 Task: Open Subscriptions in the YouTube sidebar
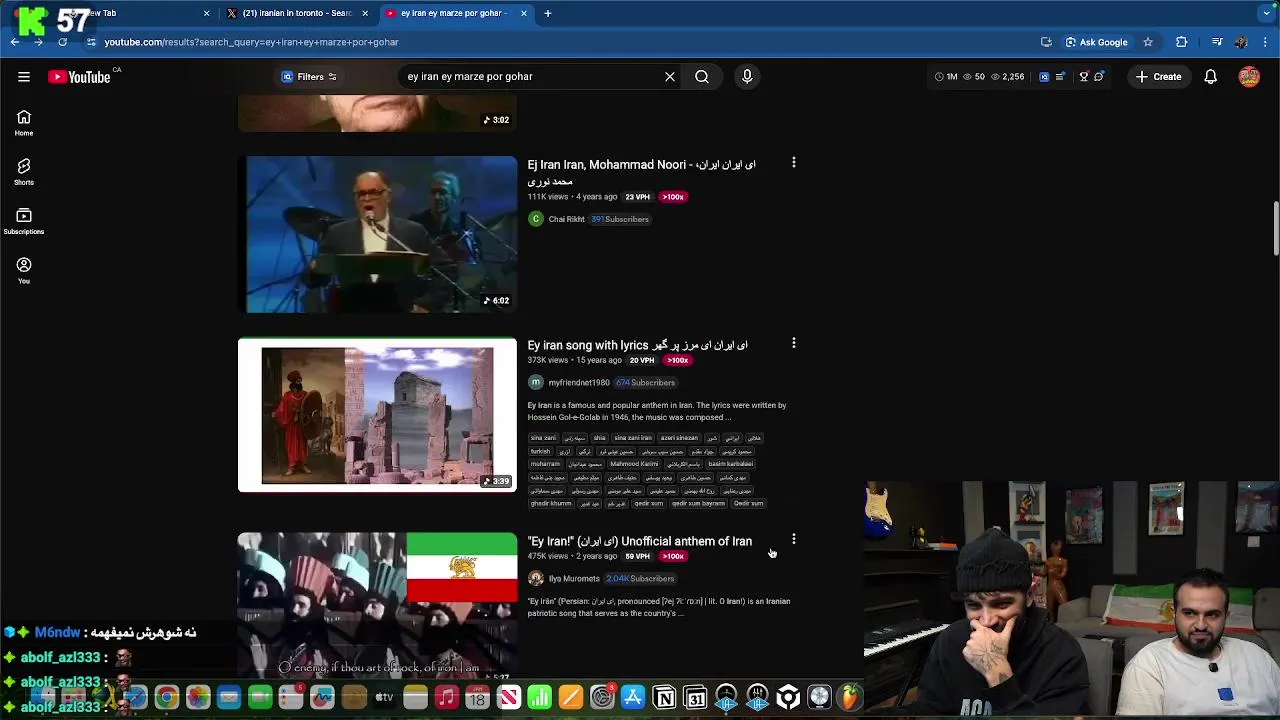[x=24, y=221]
